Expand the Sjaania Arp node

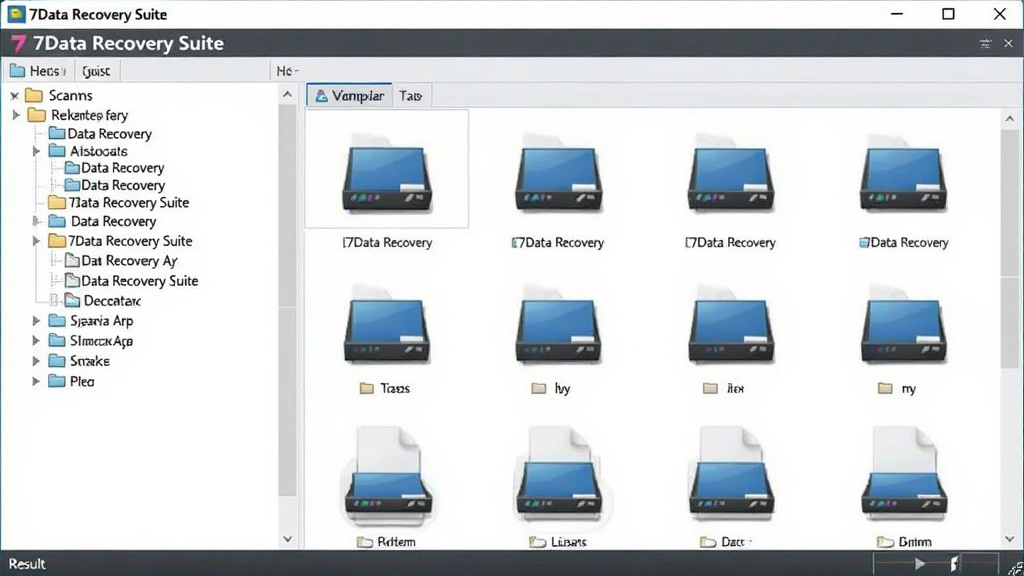pyautogui.click(x=37, y=321)
